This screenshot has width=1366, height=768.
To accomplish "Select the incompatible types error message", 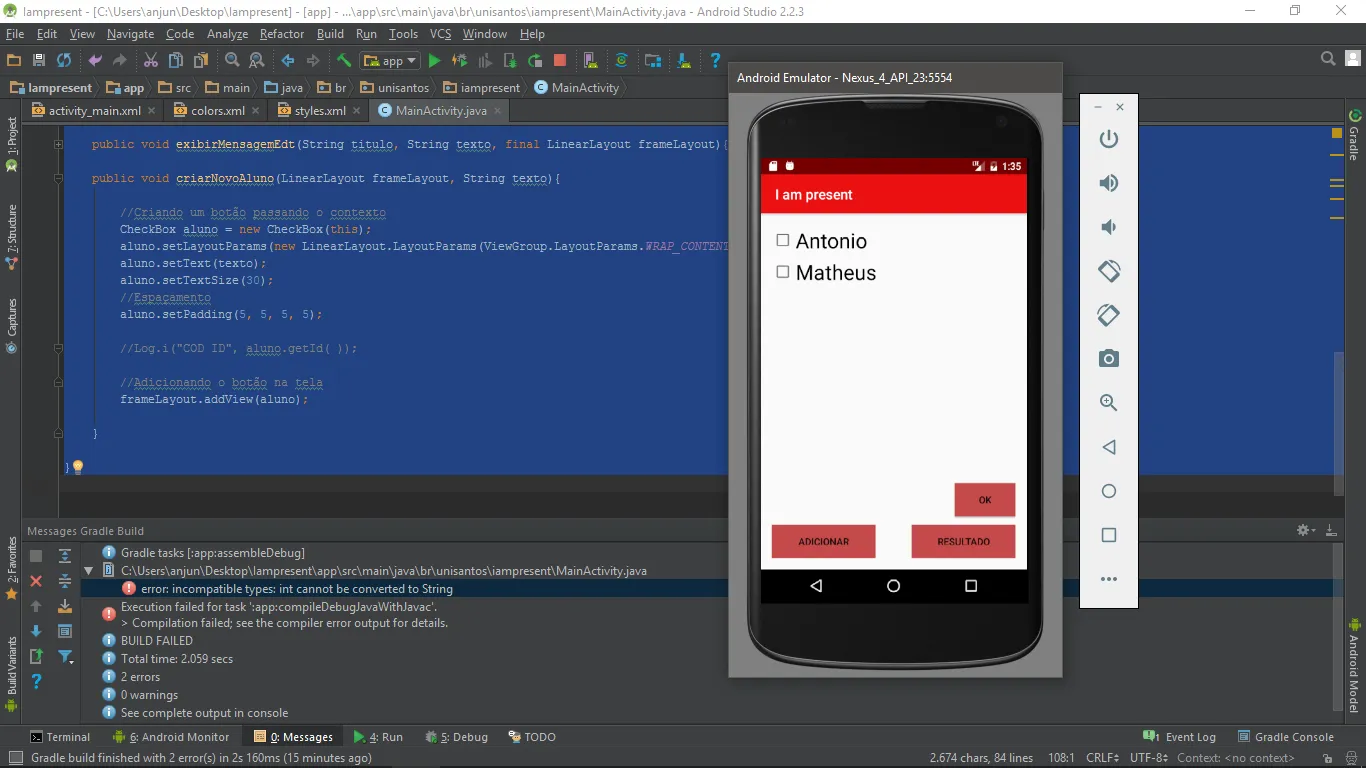I will tap(296, 589).
